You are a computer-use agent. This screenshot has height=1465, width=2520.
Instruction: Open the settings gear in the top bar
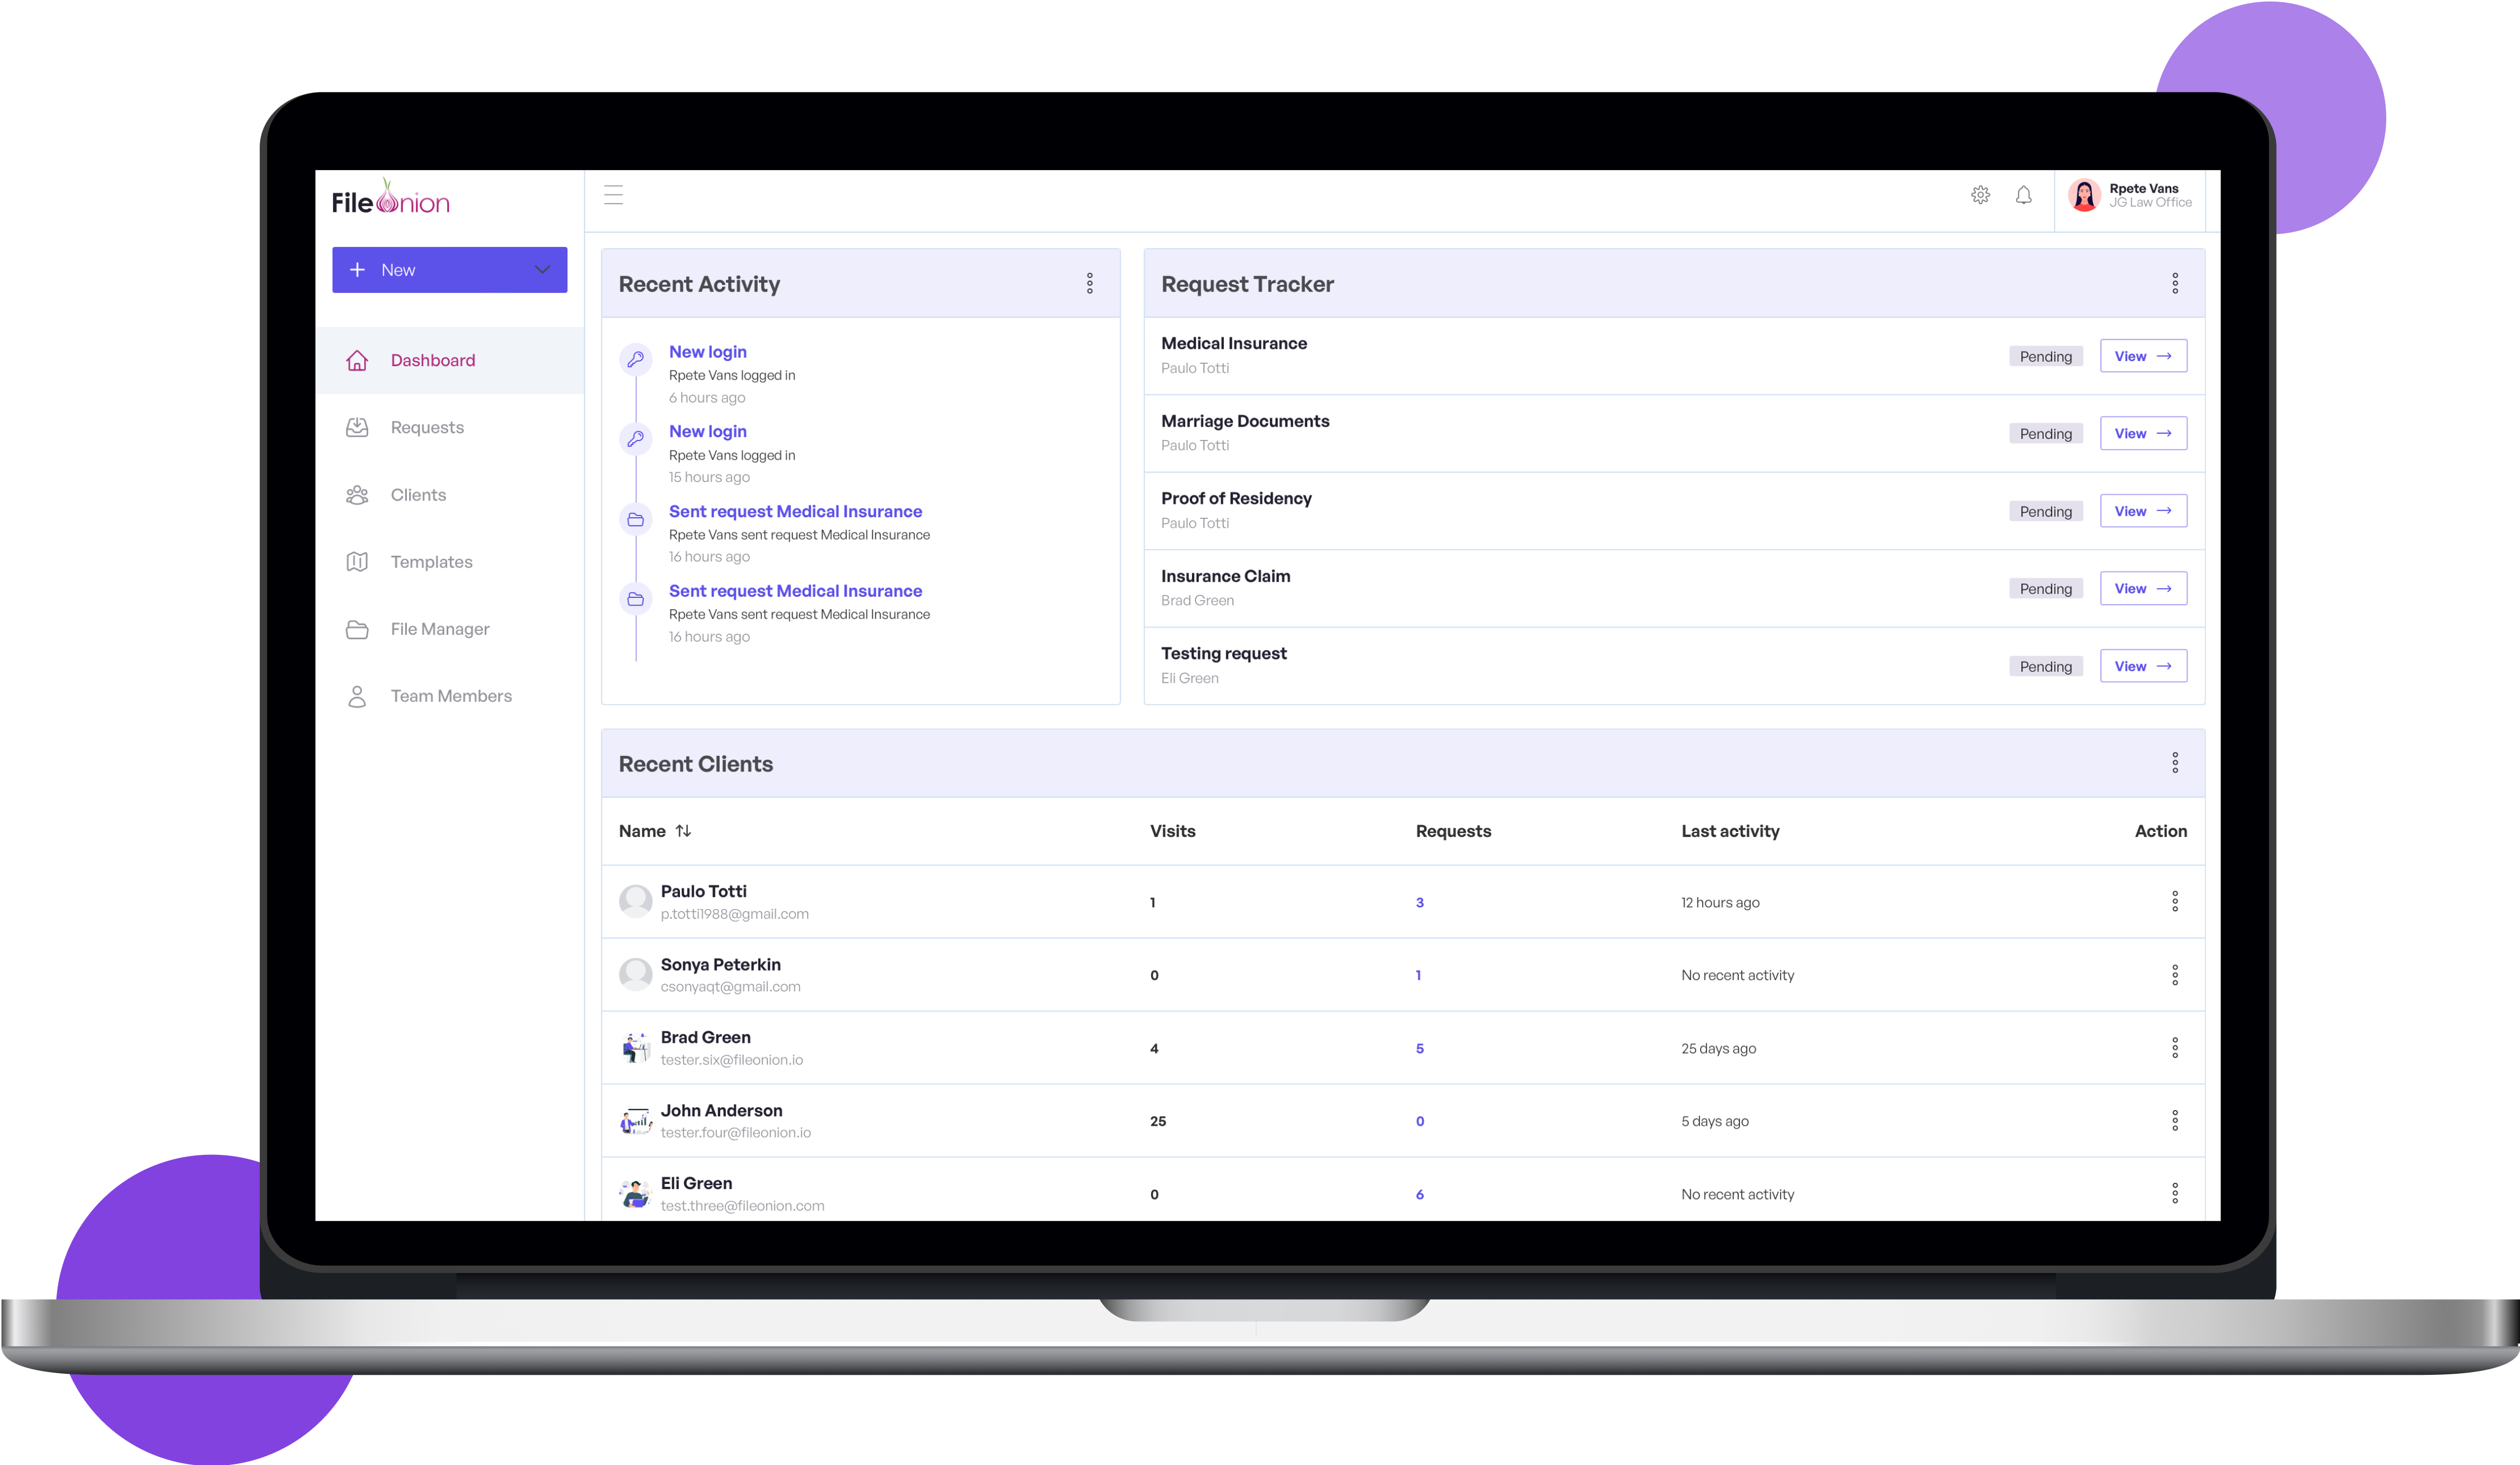pyautogui.click(x=1981, y=195)
